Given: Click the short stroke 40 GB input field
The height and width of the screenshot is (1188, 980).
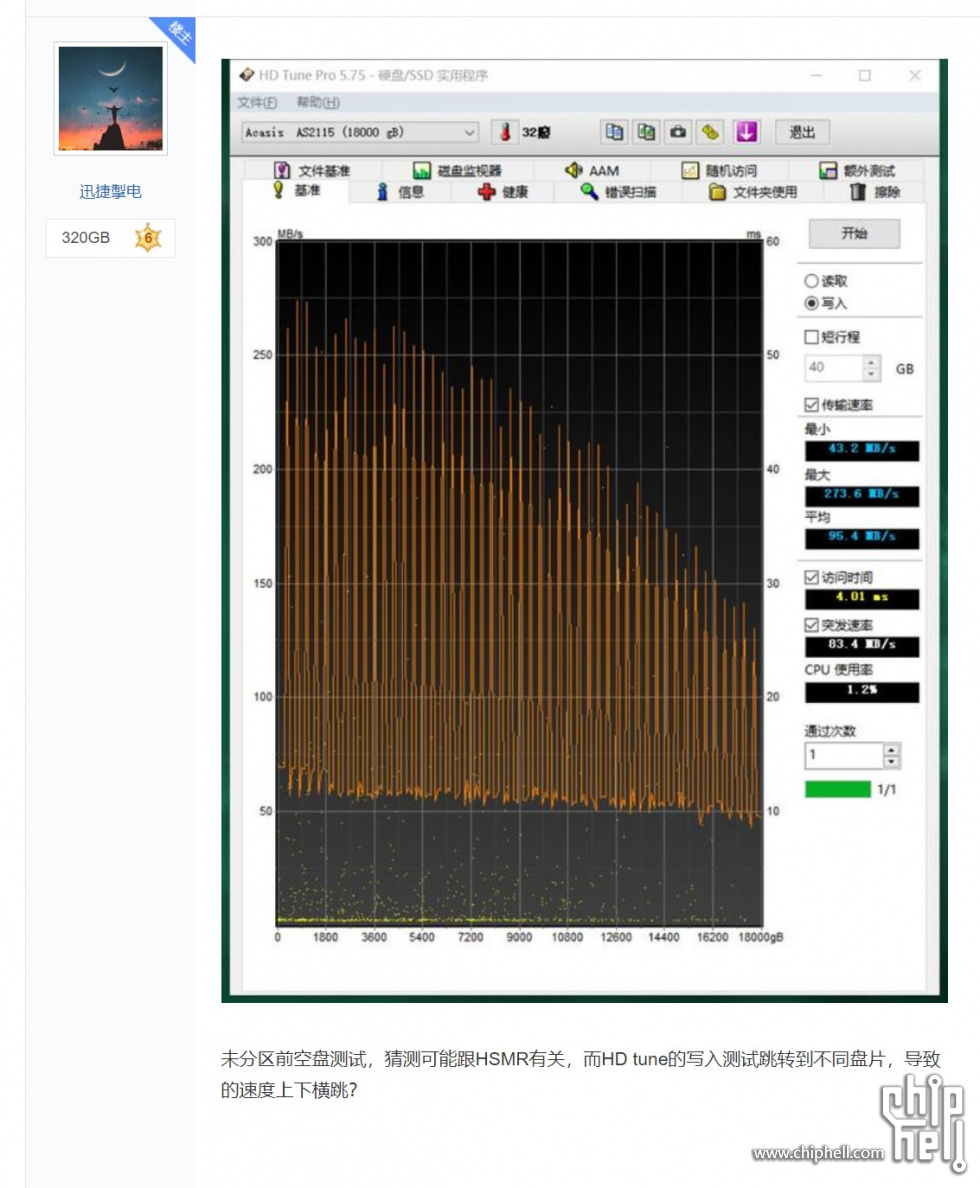Looking at the screenshot, I should (x=834, y=367).
